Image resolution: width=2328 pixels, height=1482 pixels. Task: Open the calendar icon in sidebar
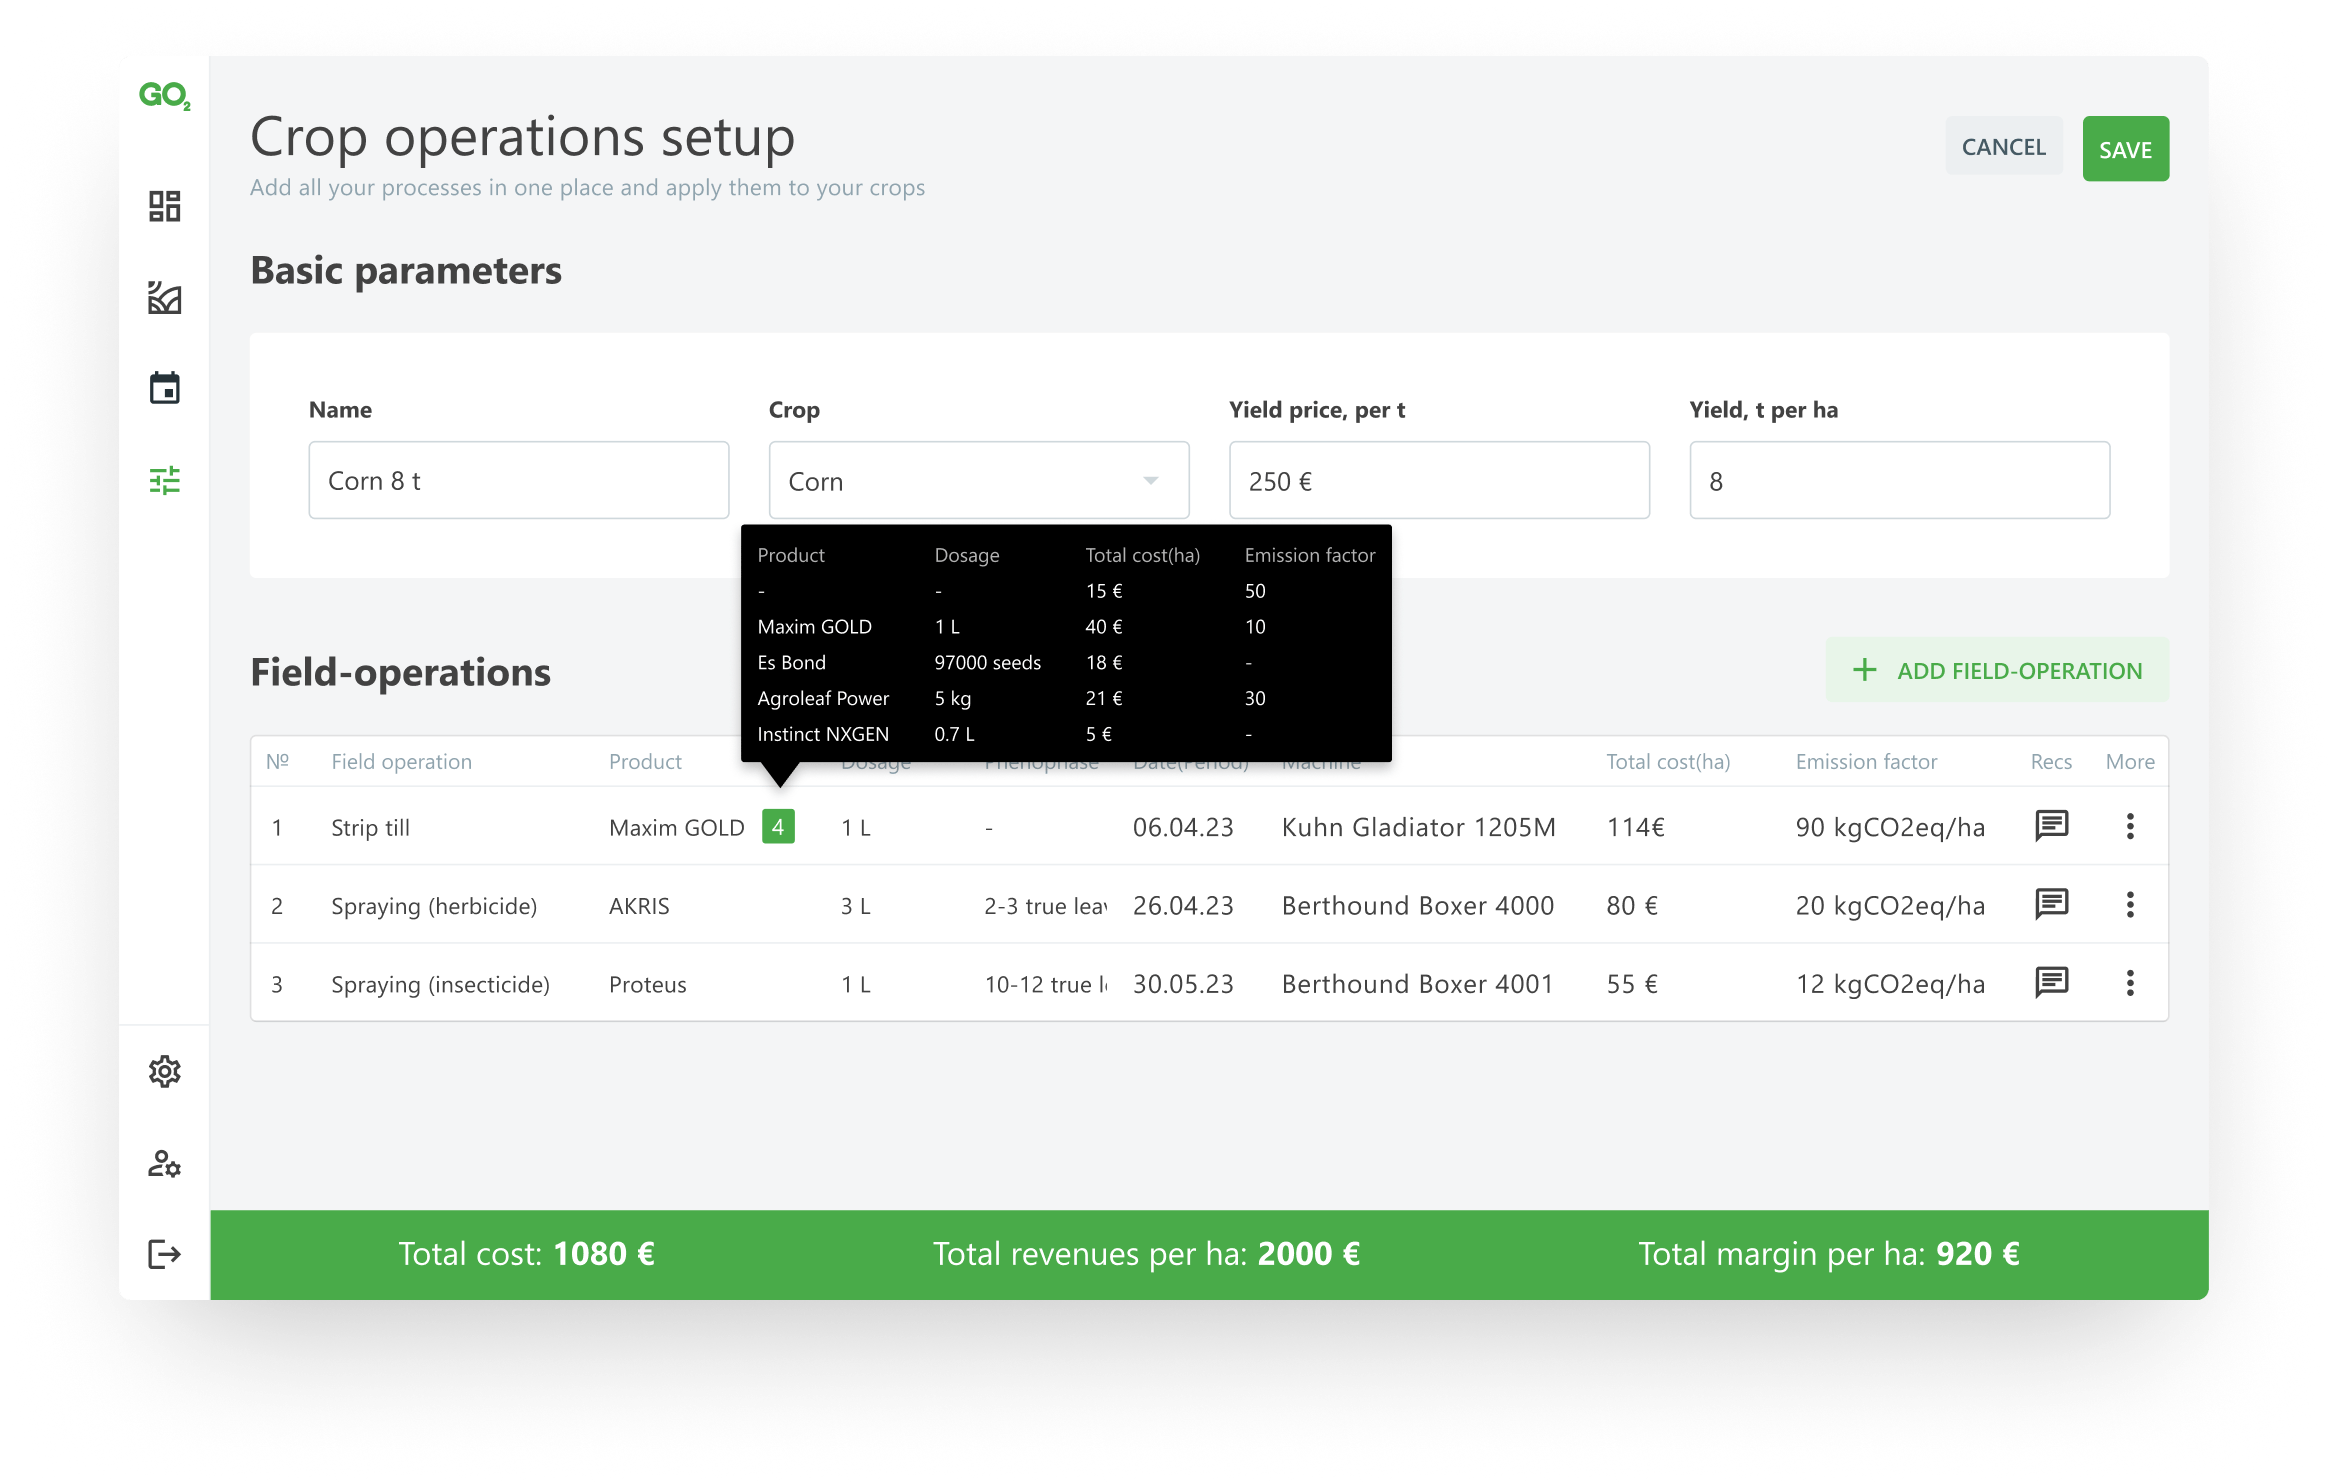click(164, 388)
